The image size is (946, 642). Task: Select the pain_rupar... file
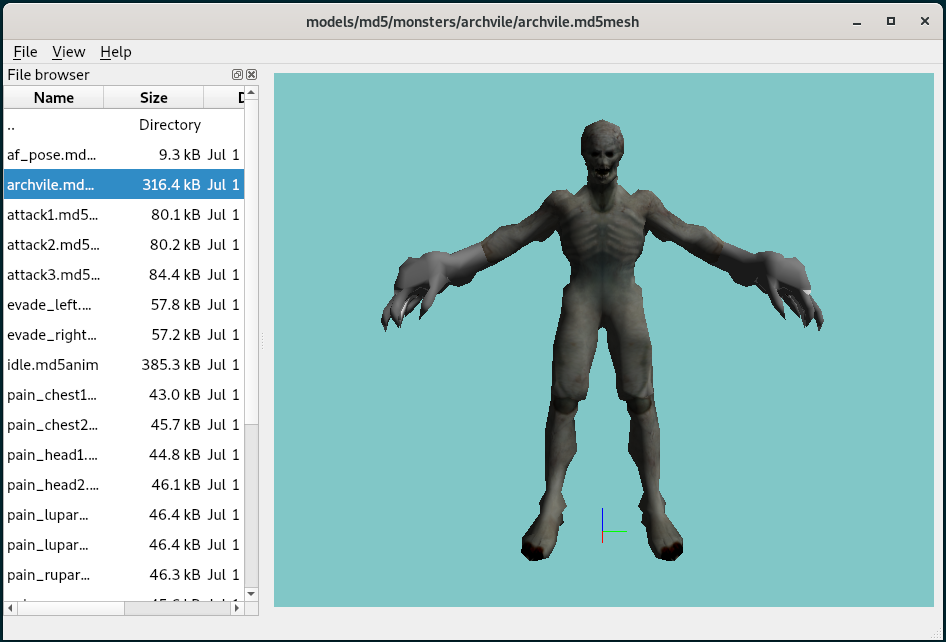tap(124, 575)
